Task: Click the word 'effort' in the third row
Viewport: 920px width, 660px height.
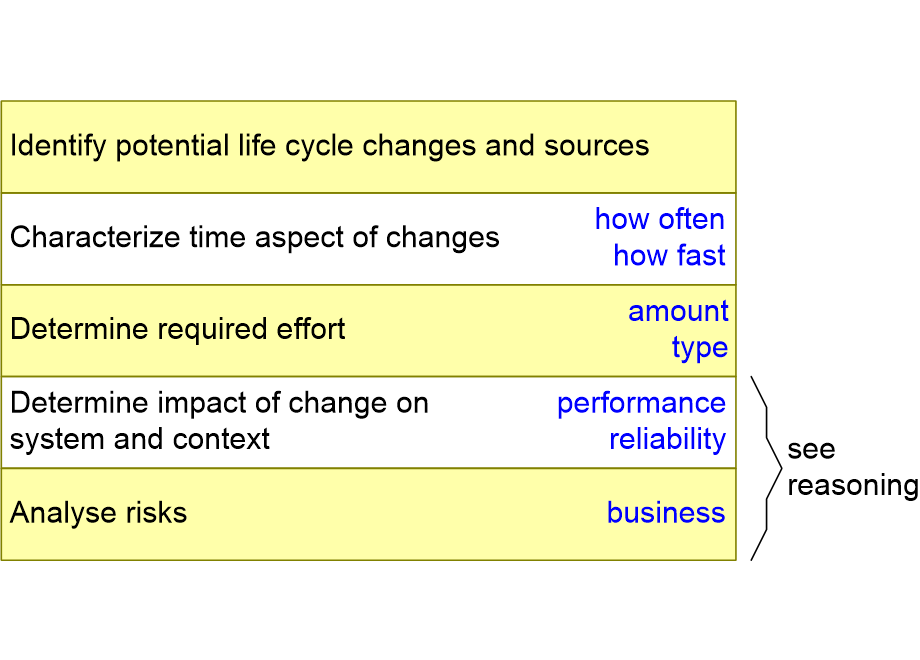Action: 310,329
